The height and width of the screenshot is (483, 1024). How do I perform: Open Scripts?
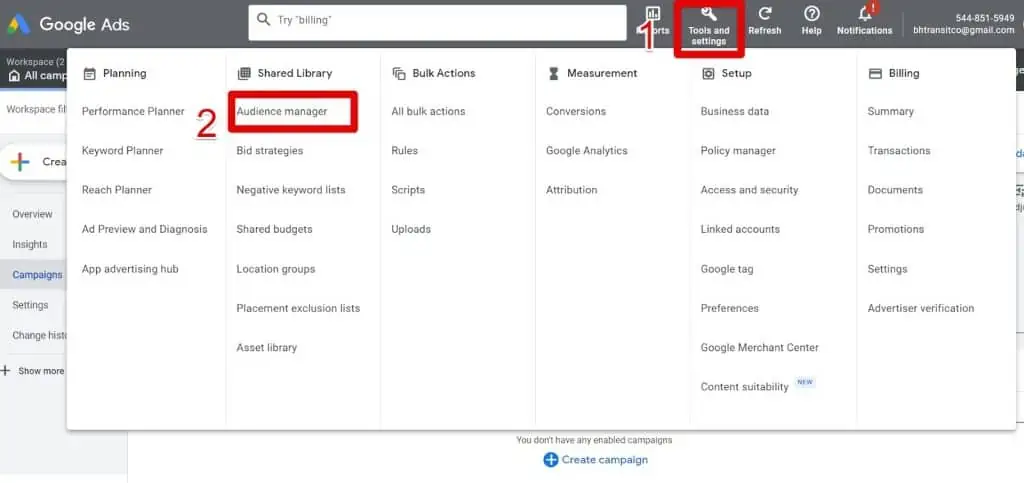pyautogui.click(x=408, y=190)
